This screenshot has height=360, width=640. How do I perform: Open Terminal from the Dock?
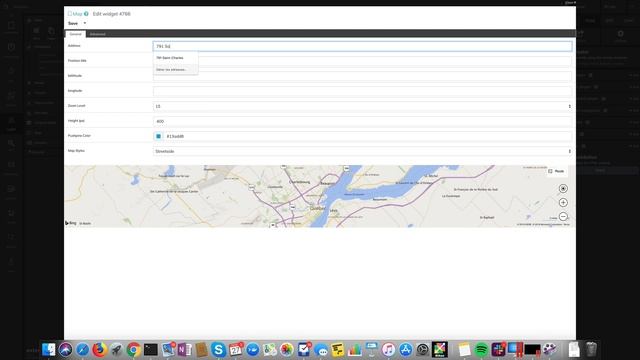pos(151,349)
